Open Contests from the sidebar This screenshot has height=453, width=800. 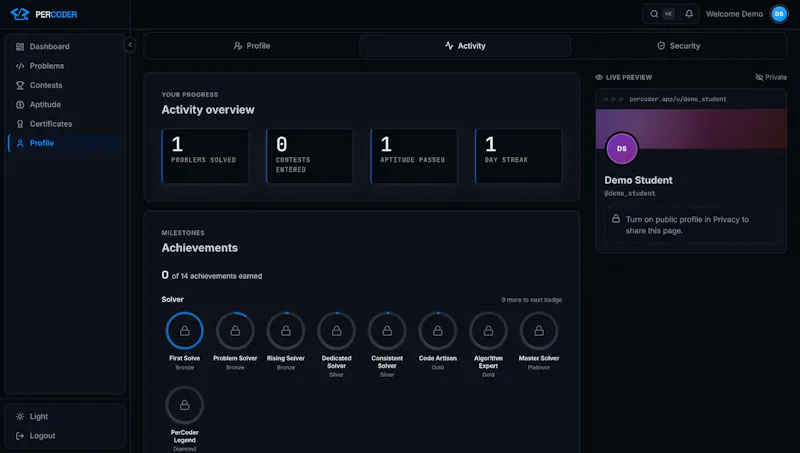tap(66, 86)
